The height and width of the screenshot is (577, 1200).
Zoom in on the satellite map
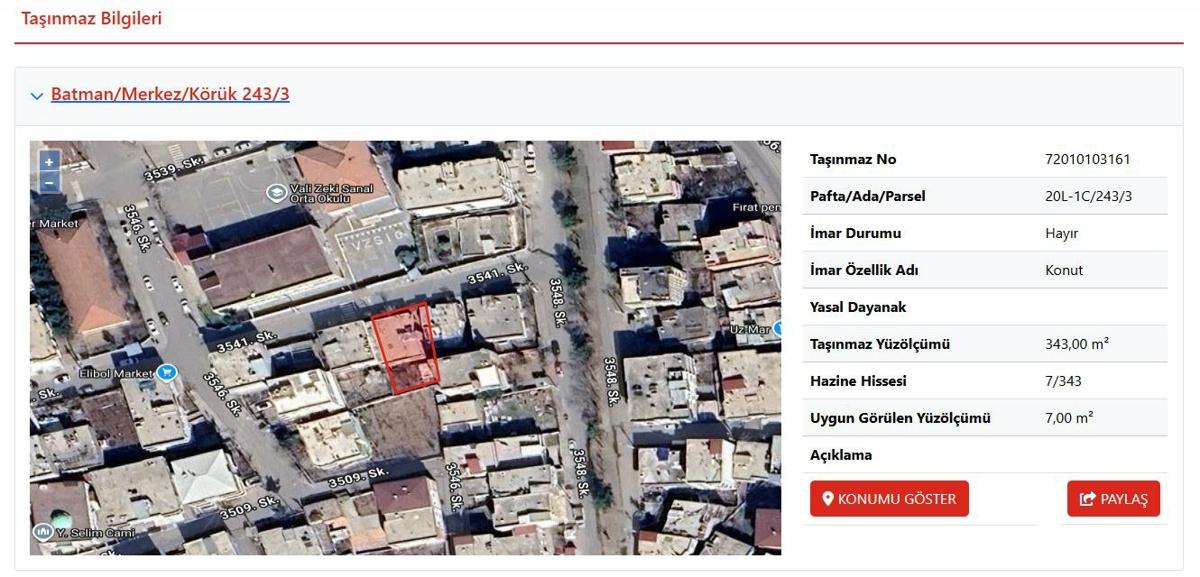pyautogui.click(x=48, y=162)
